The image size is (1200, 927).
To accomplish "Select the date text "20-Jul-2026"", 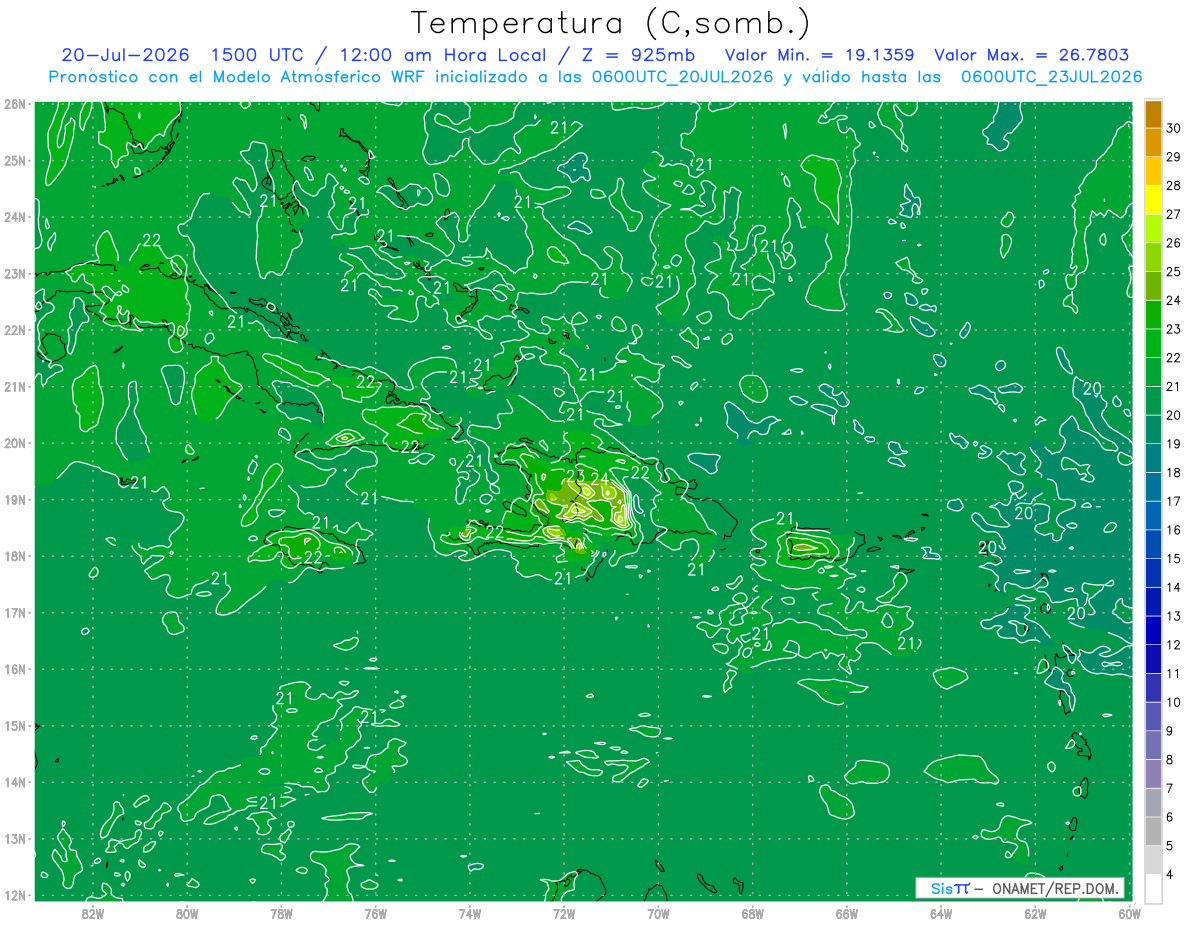I will coord(124,55).
